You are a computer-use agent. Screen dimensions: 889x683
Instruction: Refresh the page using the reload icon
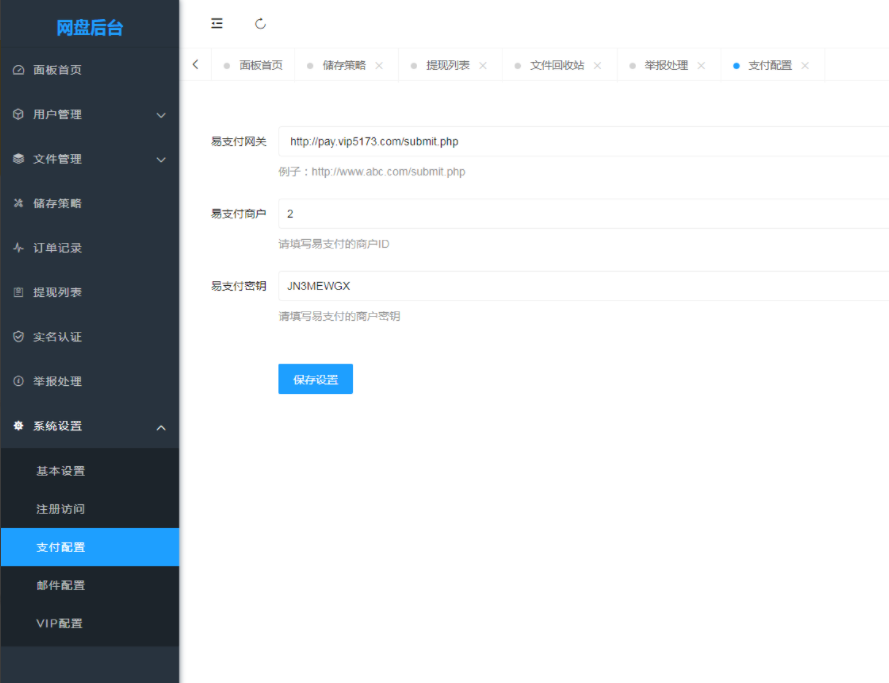coord(261,23)
